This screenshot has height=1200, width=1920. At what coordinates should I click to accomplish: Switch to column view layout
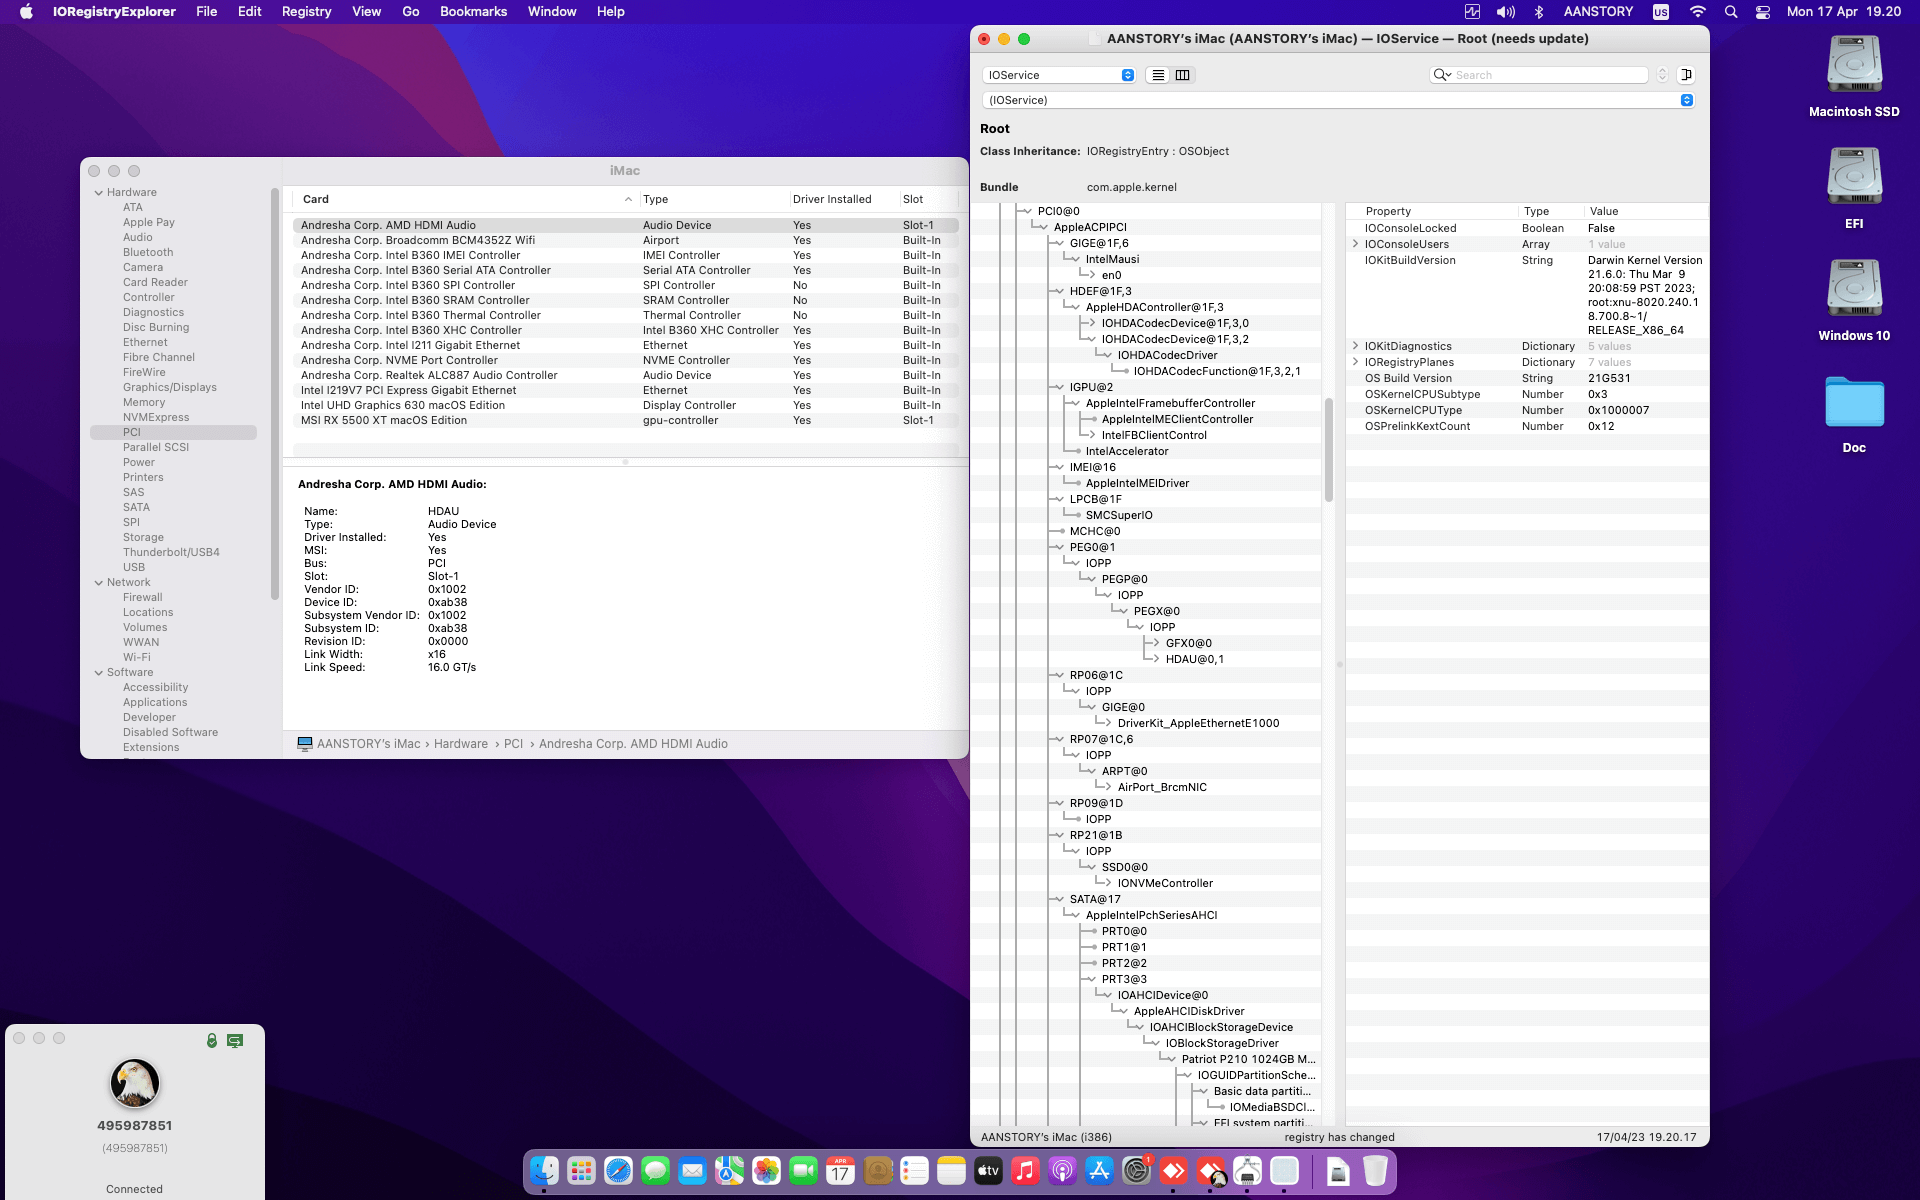coord(1183,75)
